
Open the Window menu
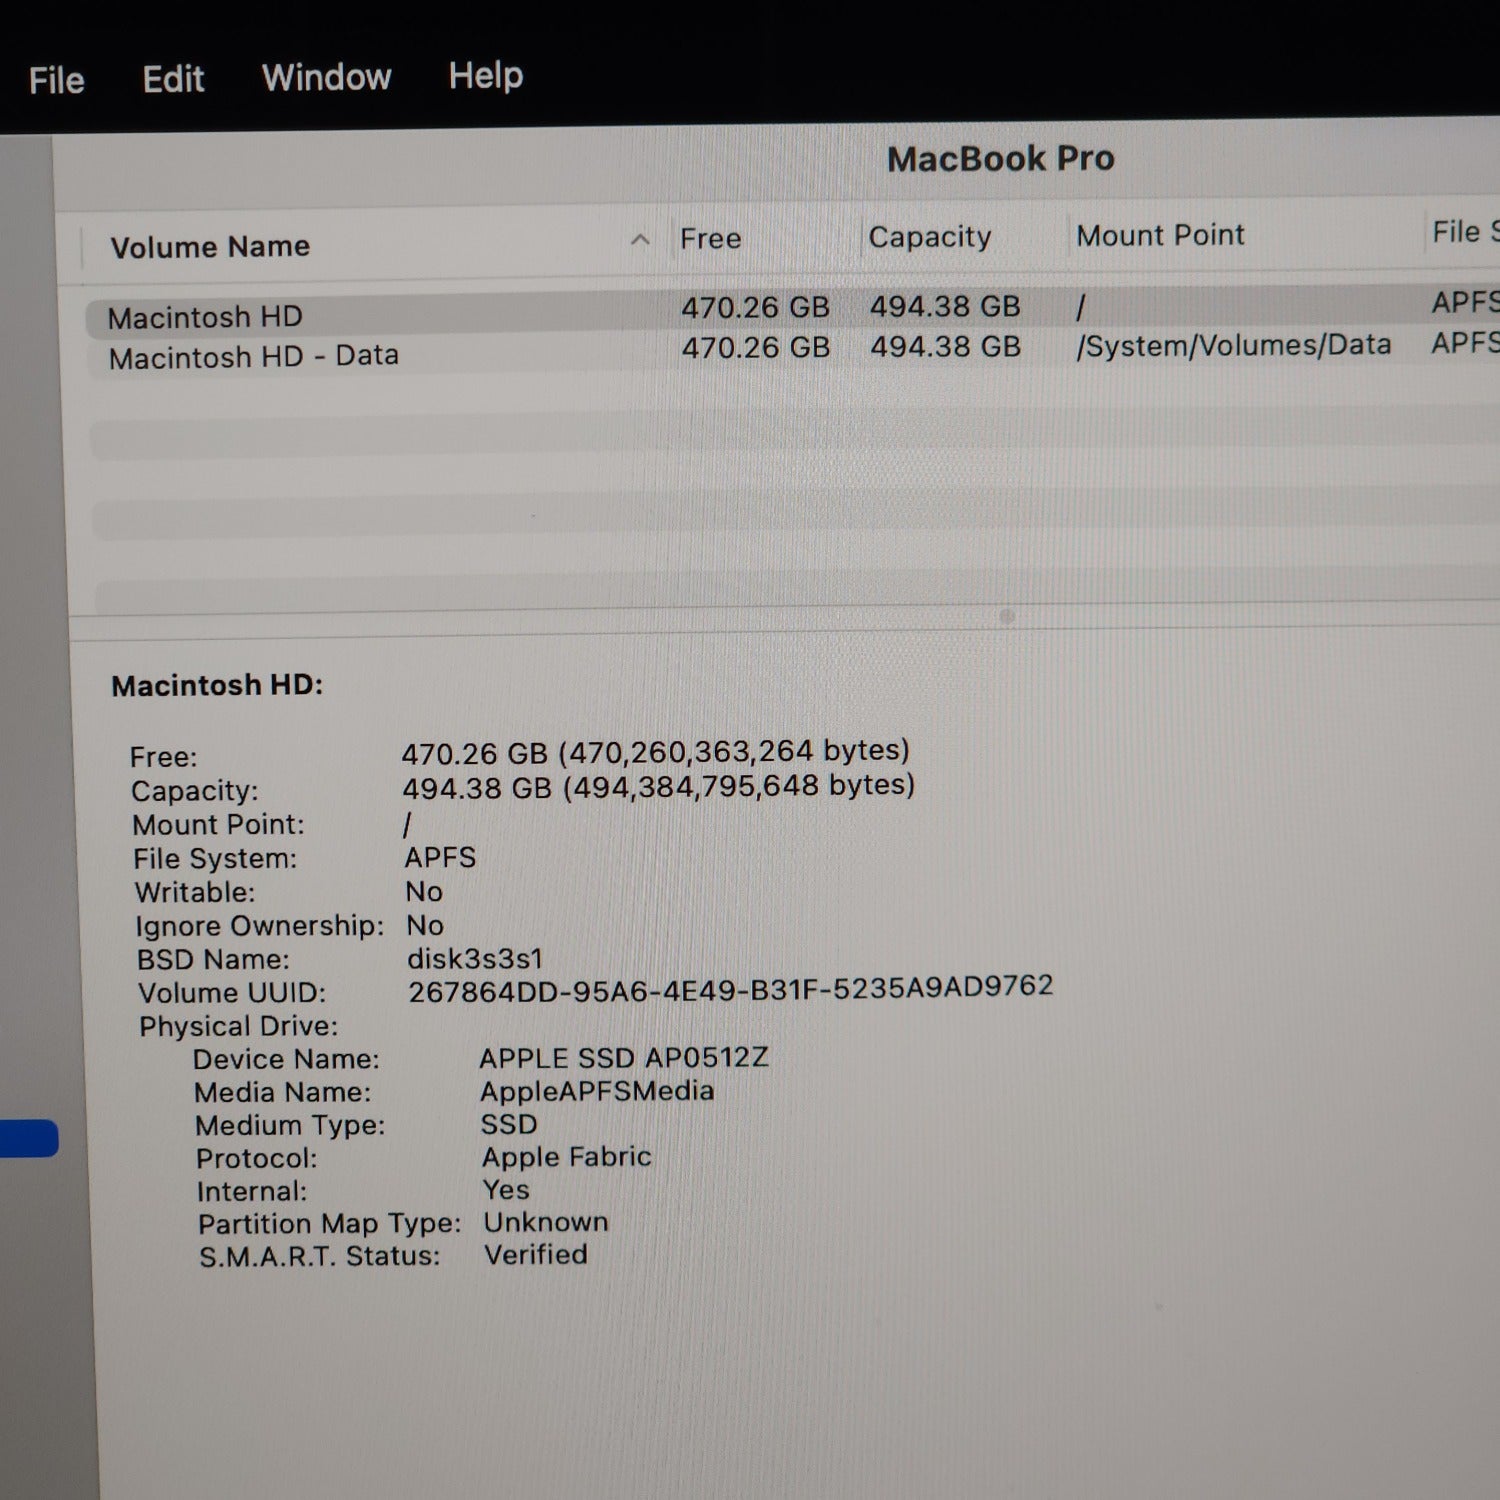(x=326, y=77)
